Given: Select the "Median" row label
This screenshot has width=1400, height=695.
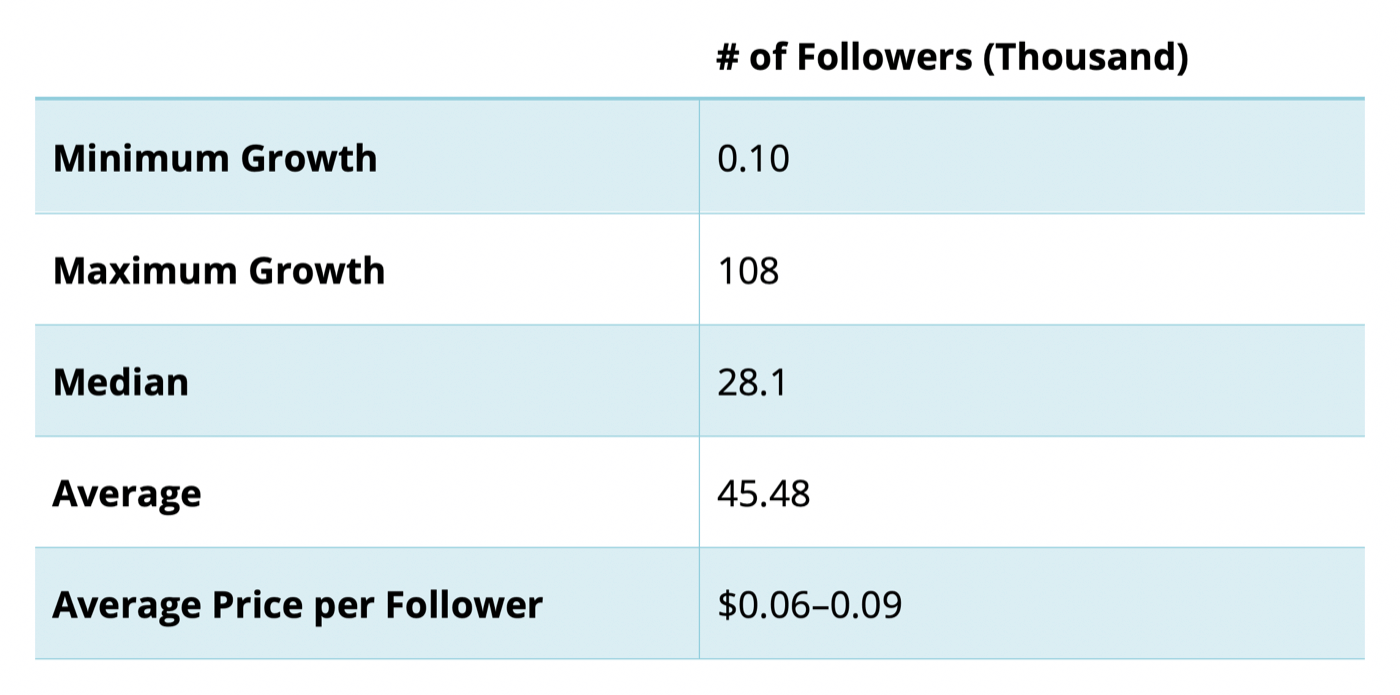Looking at the screenshot, I should pyautogui.click(x=120, y=382).
